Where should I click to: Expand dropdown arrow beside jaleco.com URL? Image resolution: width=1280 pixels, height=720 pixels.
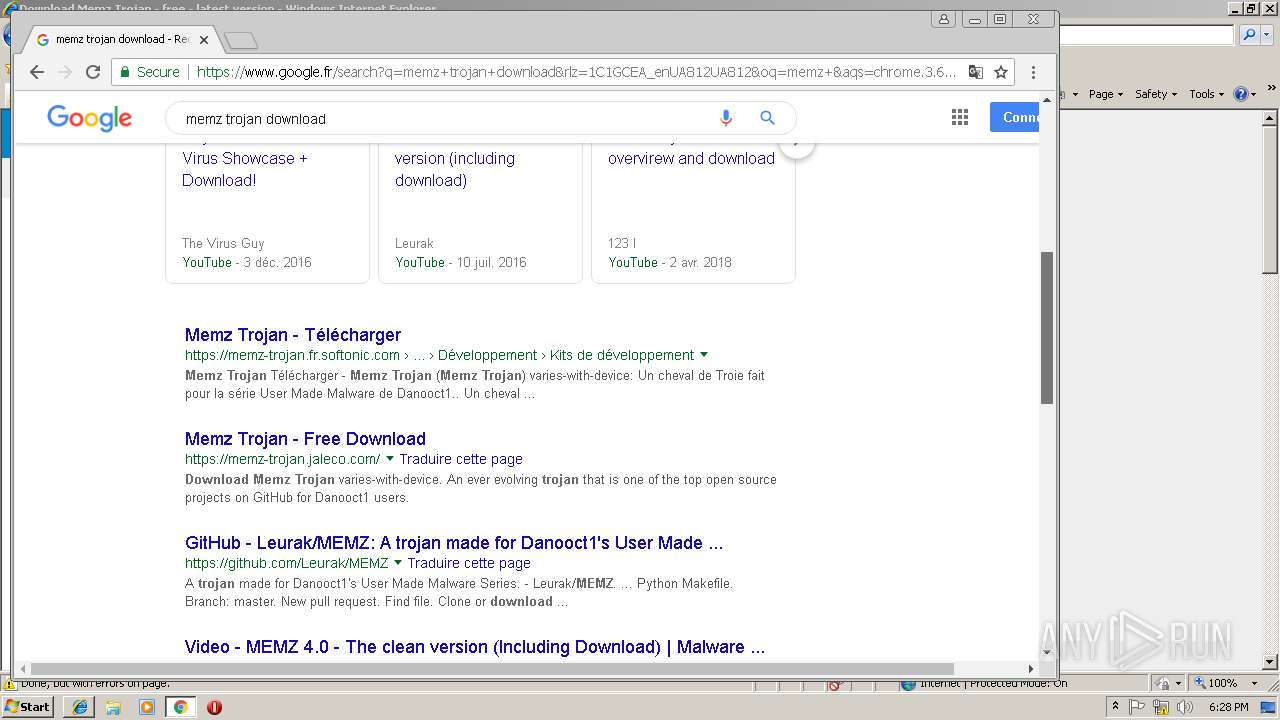coord(390,459)
